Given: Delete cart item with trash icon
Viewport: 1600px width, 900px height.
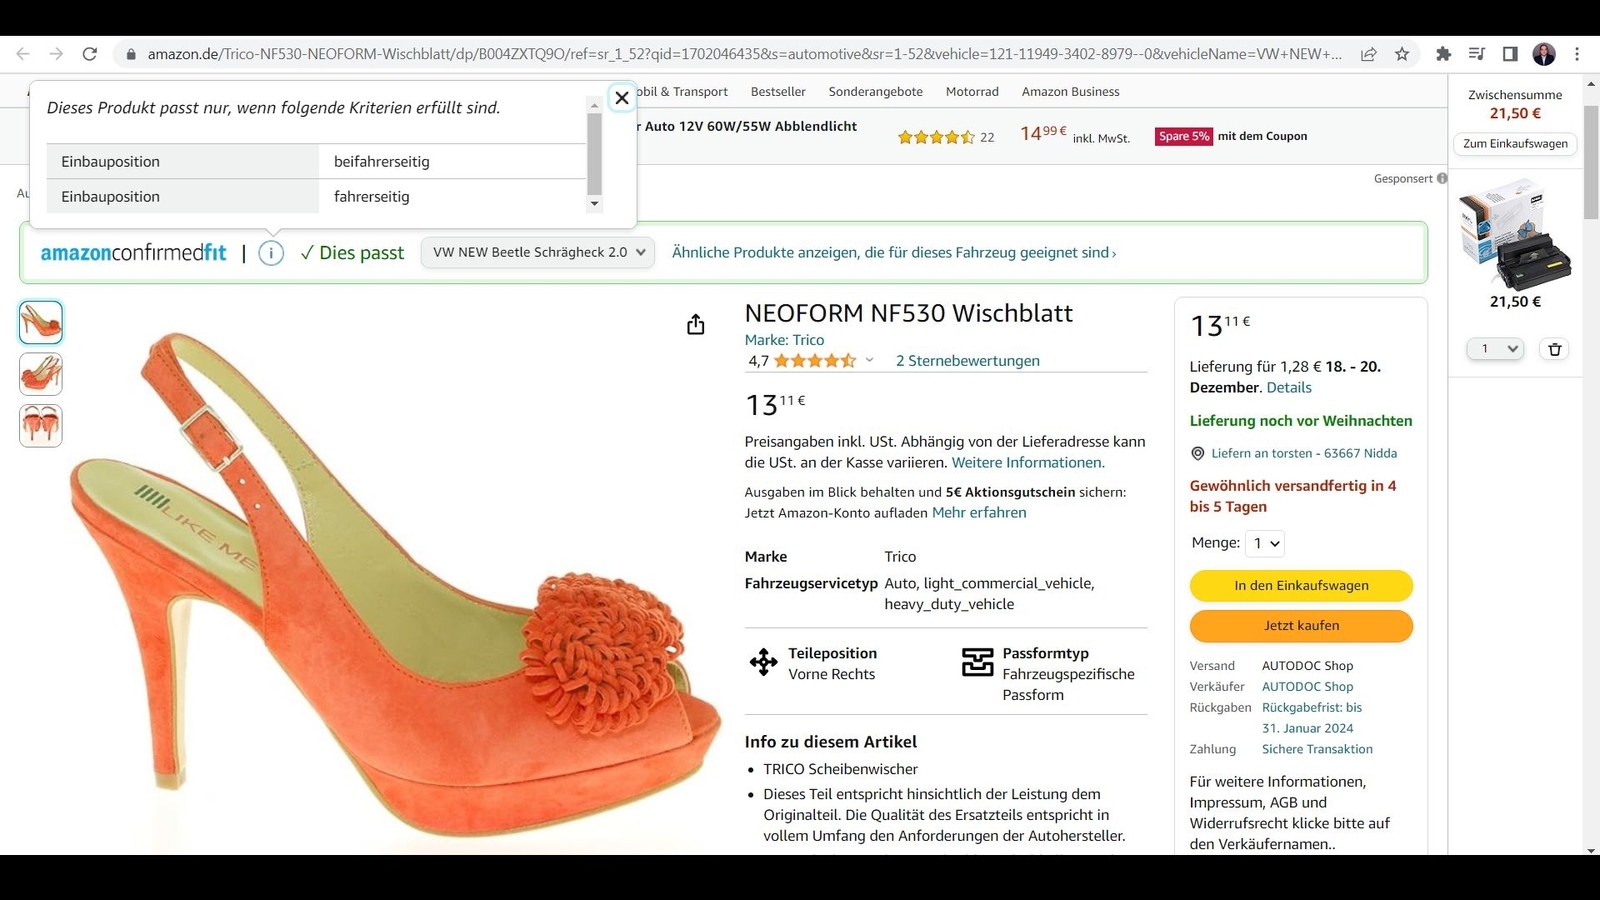Looking at the screenshot, I should [x=1554, y=349].
